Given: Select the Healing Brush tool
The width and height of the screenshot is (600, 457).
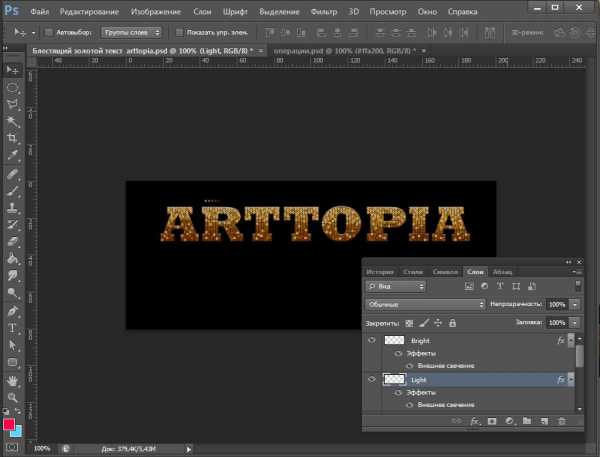Looking at the screenshot, I should pos(12,174).
